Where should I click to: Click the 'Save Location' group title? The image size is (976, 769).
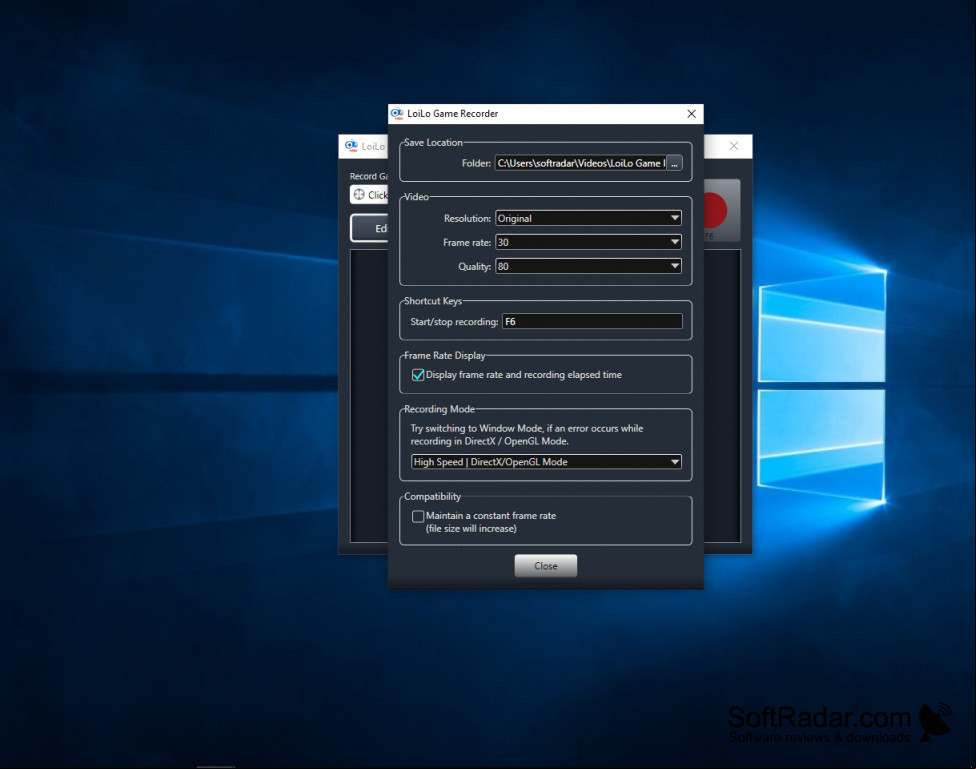coord(433,143)
